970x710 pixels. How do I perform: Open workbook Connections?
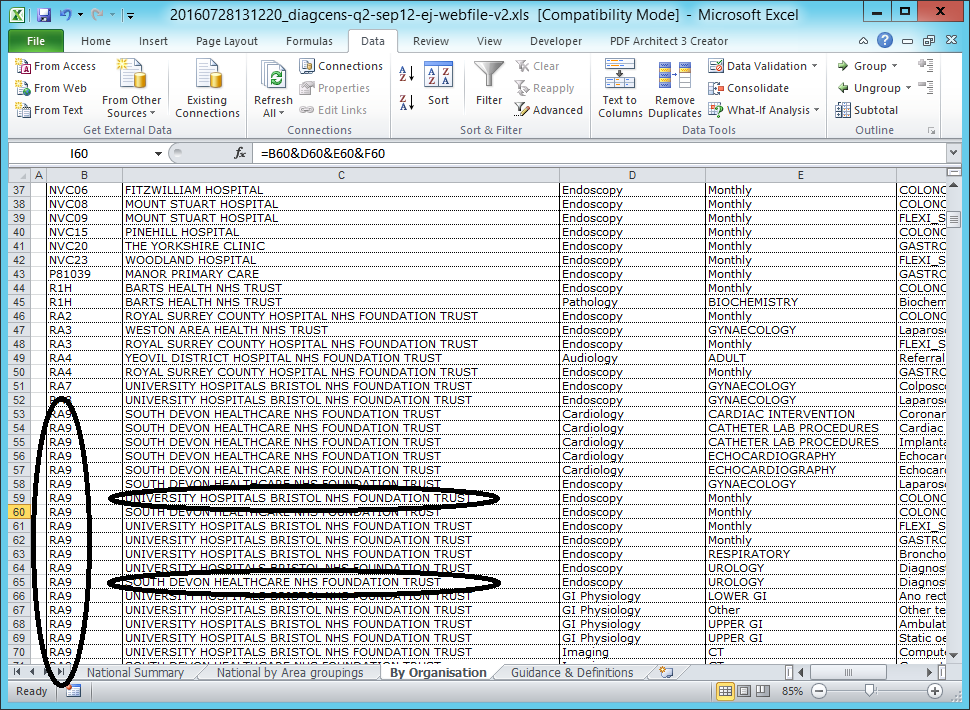[341, 66]
